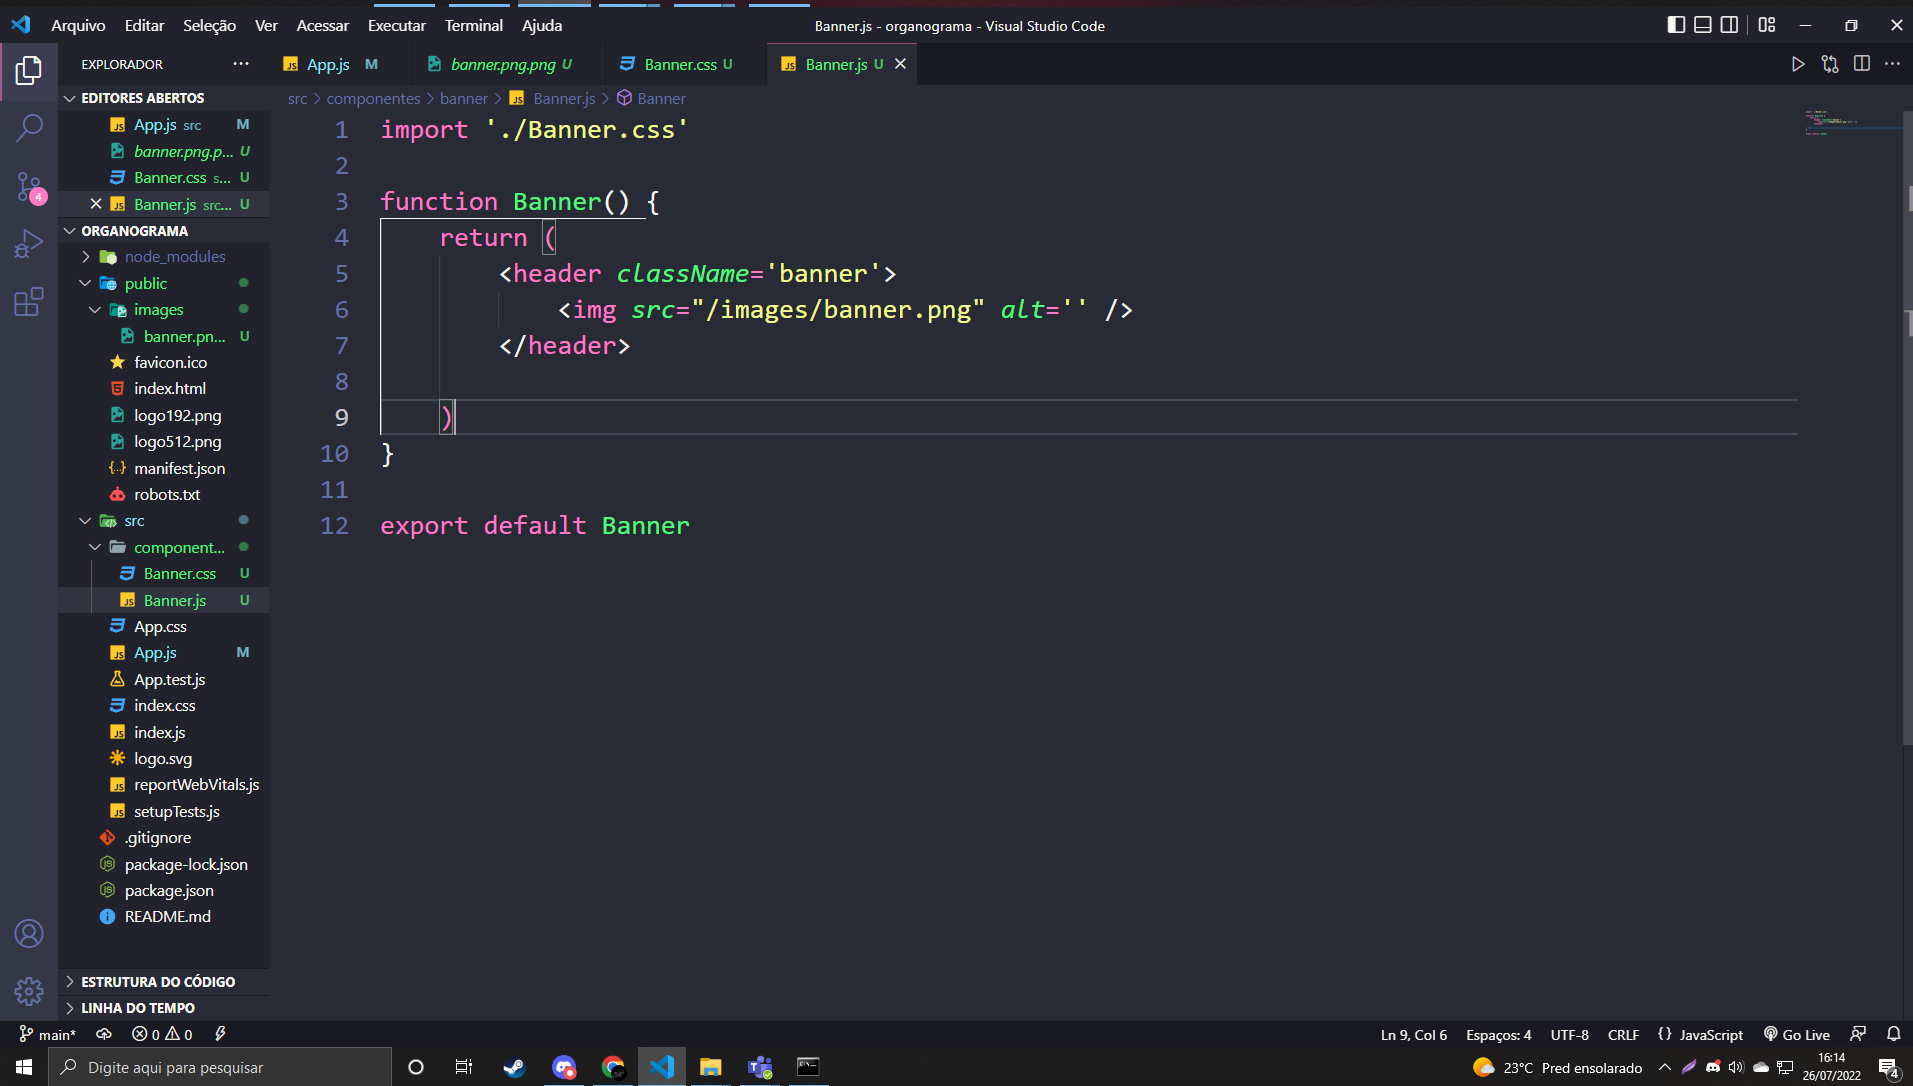Click componentes in breadcrumb path
Screen dimensions: 1913x1086
pyautogui.click(x=373, y=98)
